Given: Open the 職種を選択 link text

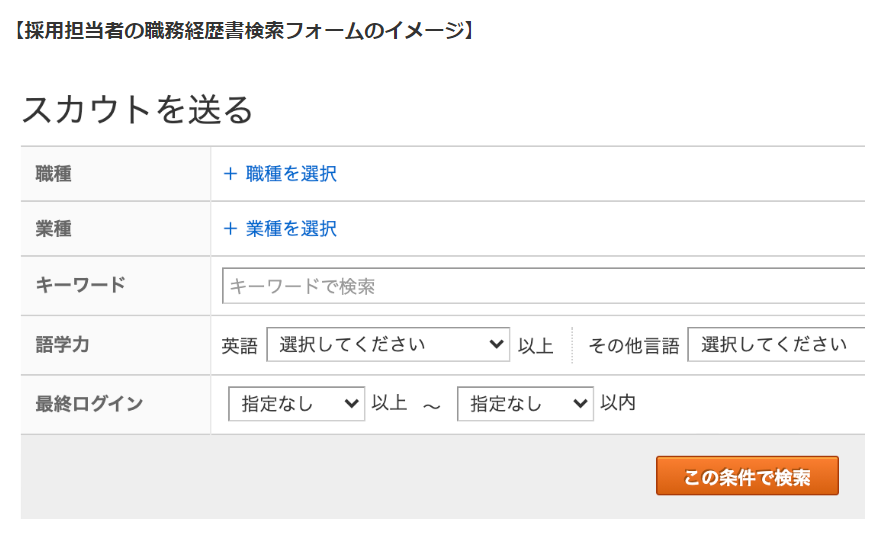Looking at the screenshot, I should (291, 174).
